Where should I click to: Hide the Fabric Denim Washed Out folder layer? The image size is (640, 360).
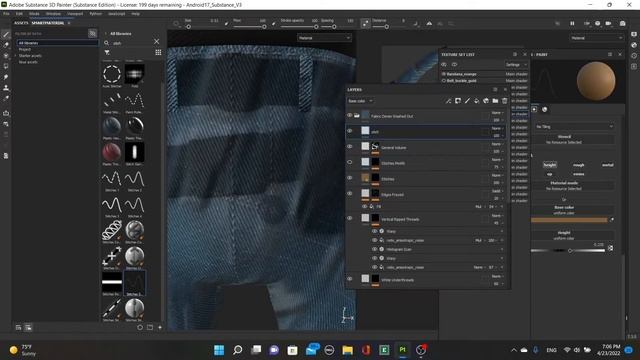tap(349, 116)
